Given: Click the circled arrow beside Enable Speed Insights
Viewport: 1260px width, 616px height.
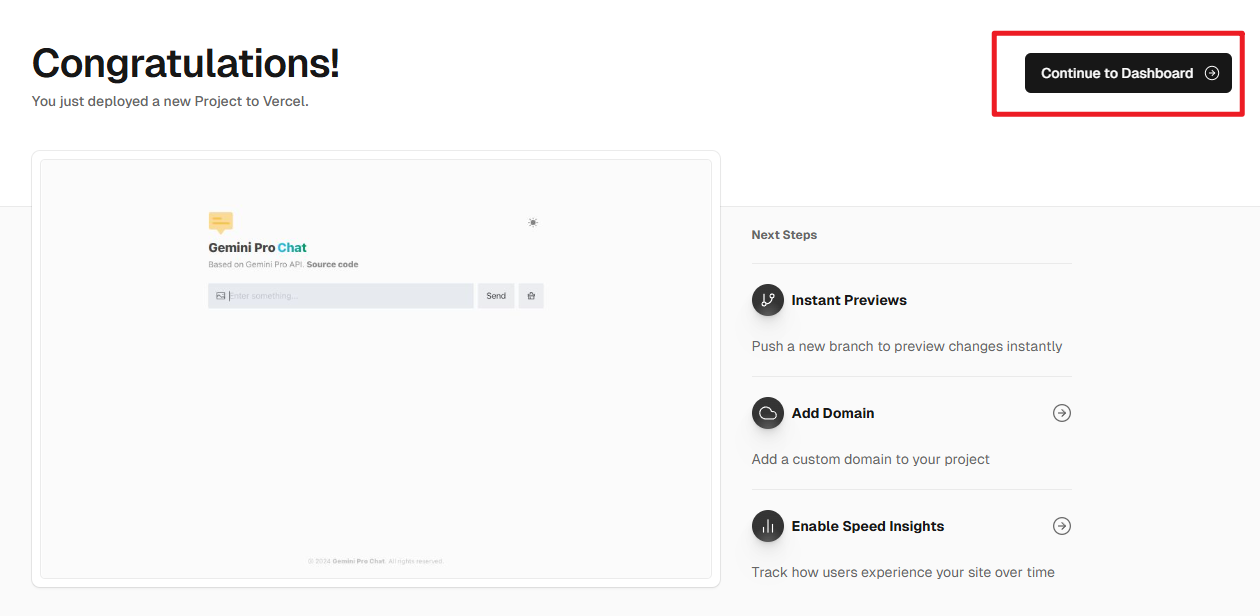Looking at the screenshot, I should tap(1062, 526).
